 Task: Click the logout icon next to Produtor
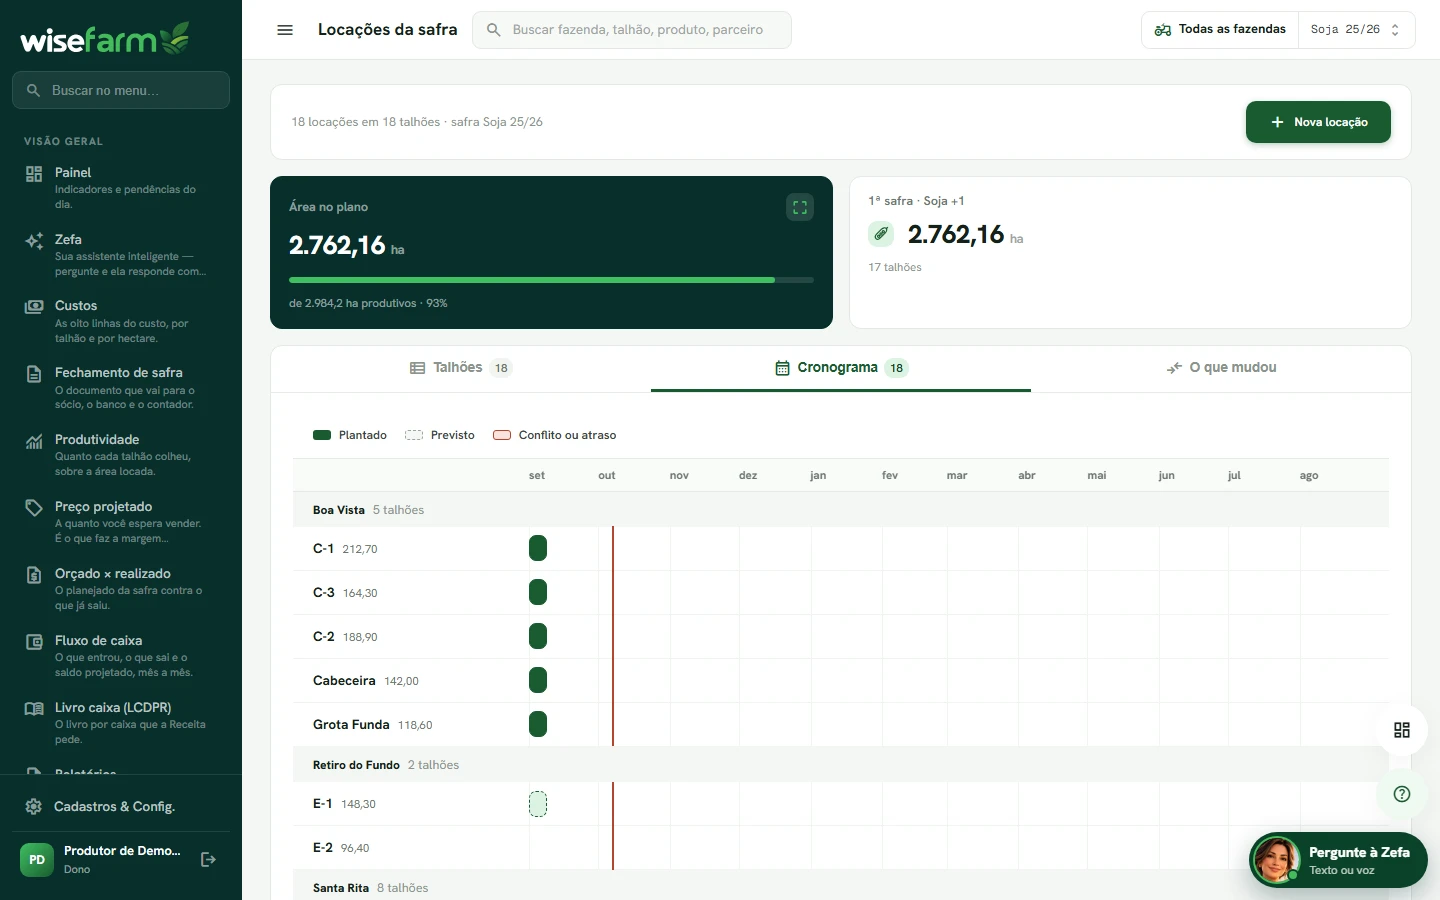pyautogui.click(x=208, y=860)
